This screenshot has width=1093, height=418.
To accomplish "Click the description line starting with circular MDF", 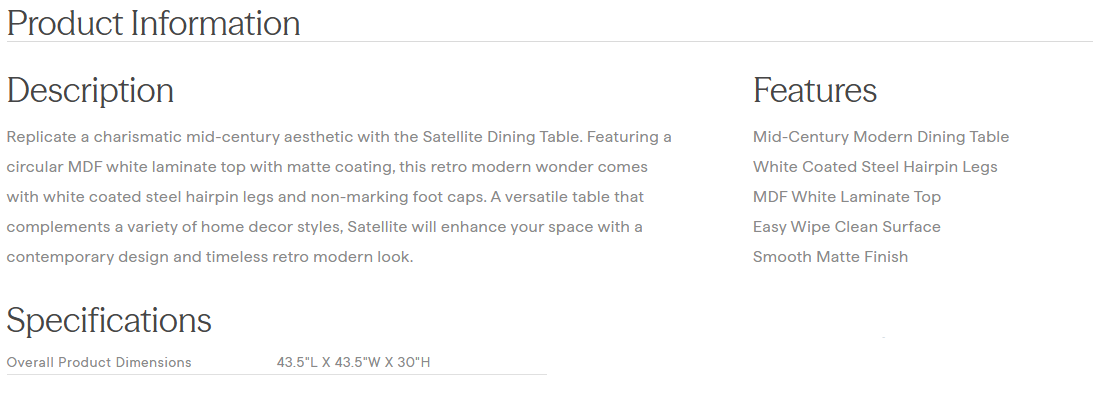I will (x=326, y=167).
